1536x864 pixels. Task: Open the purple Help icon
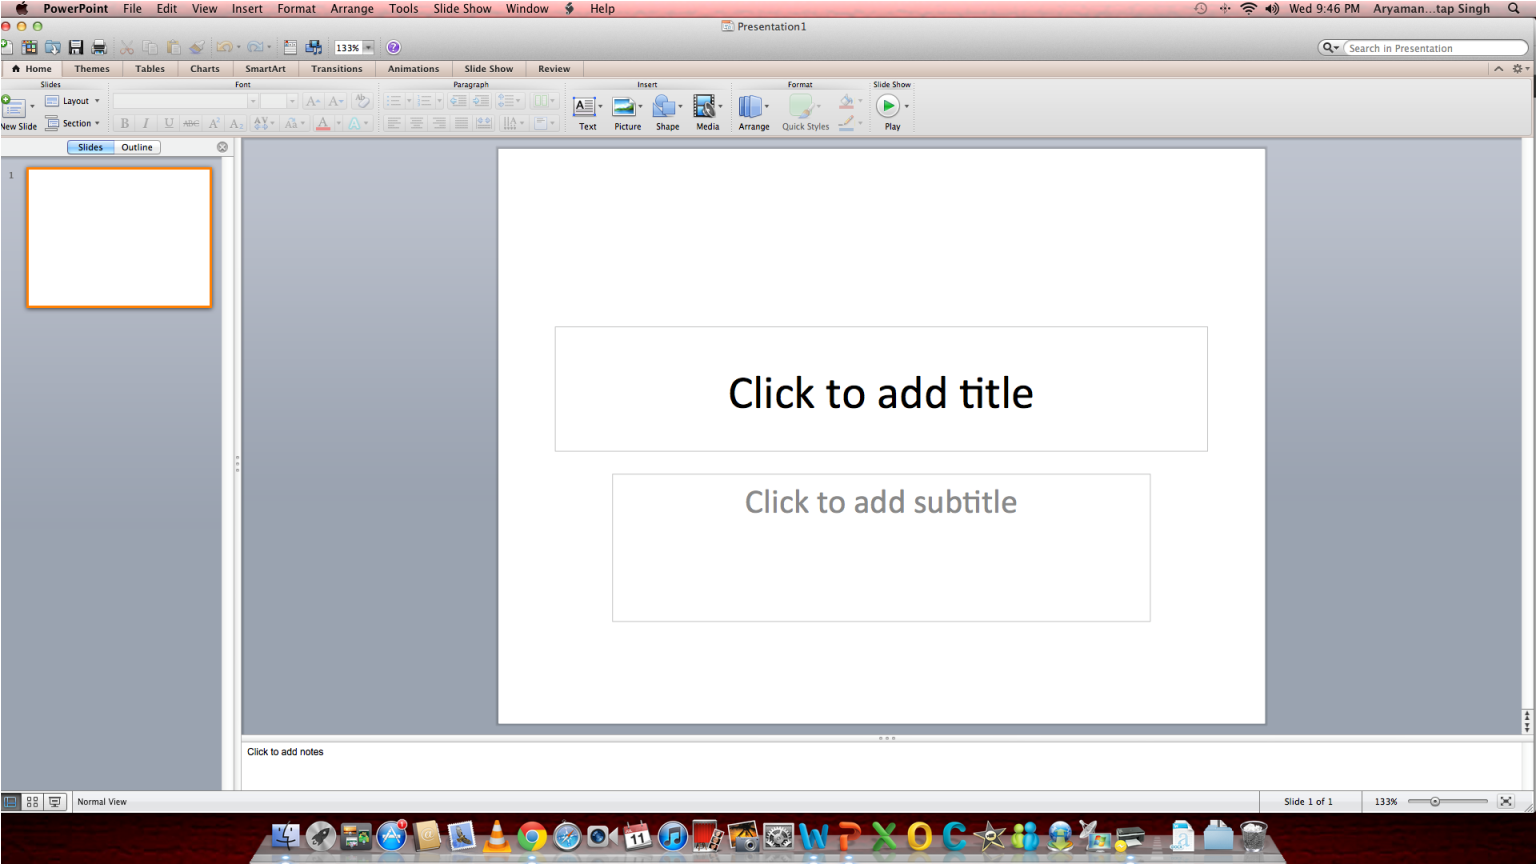tap(393, 47)
